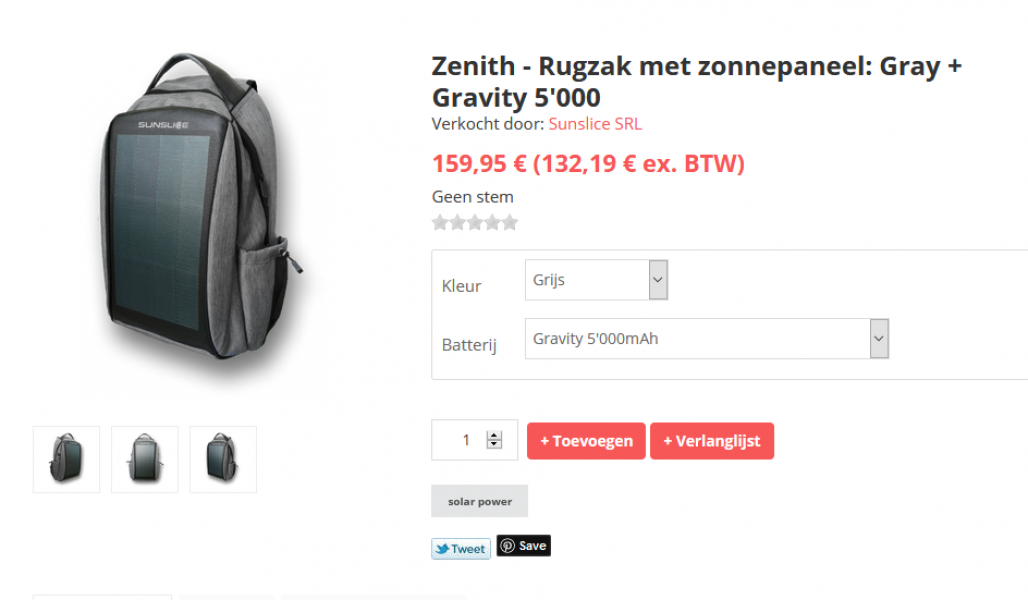
Task: Increase quantity with the up arrow
Action: pos(494,435)
